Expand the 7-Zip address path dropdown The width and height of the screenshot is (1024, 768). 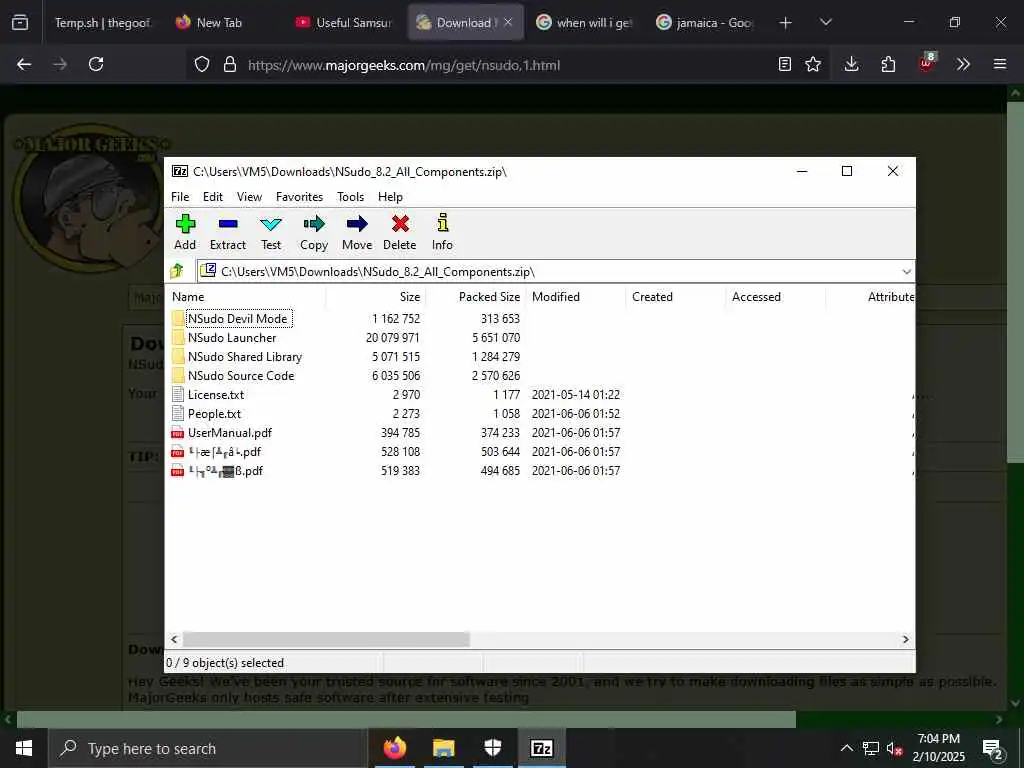pyautogui.click(x=906, y=272)
